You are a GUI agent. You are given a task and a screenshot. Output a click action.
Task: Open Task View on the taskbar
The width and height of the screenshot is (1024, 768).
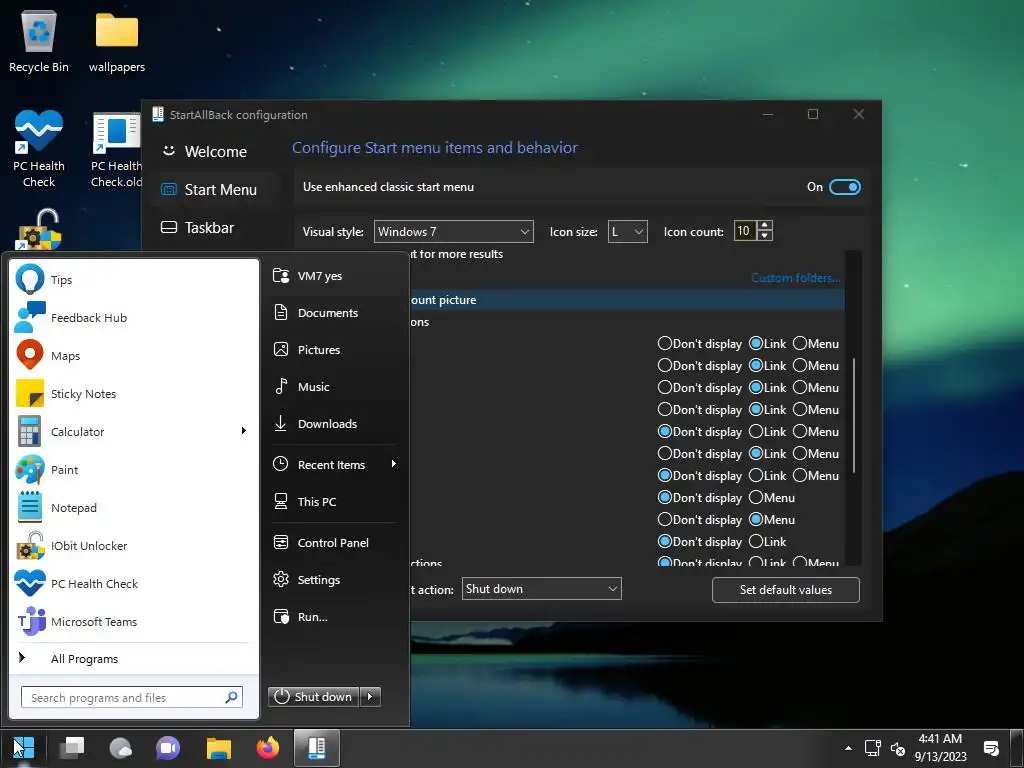[x=71, y=748]
